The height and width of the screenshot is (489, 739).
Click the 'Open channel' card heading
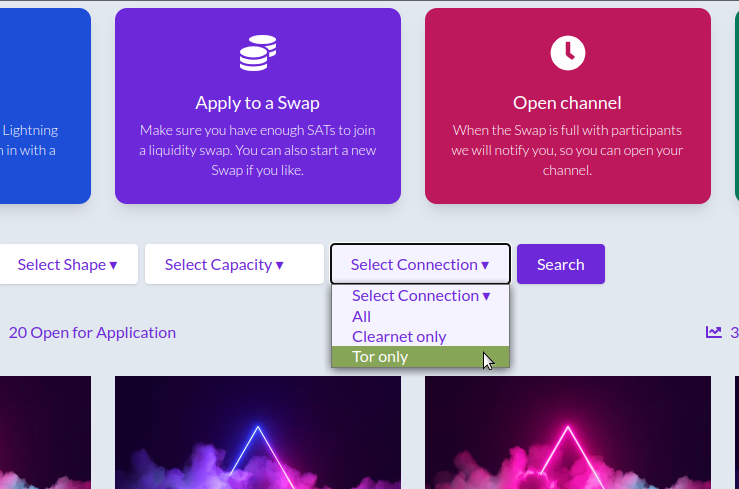point(567,103)
